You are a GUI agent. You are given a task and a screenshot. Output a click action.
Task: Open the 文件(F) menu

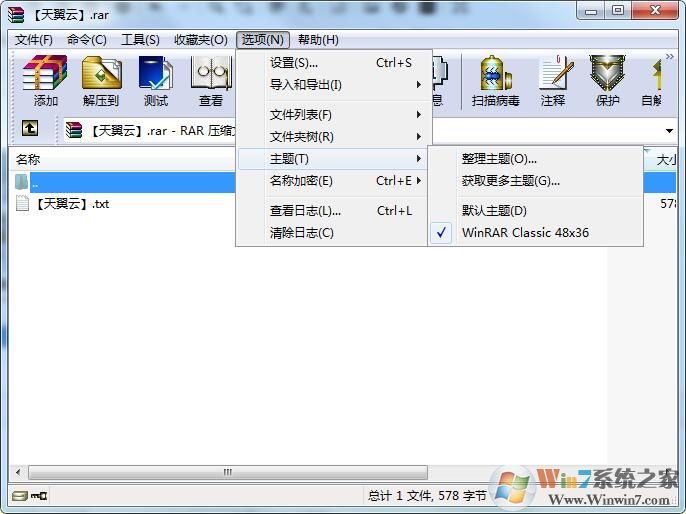tap(34, 40)
